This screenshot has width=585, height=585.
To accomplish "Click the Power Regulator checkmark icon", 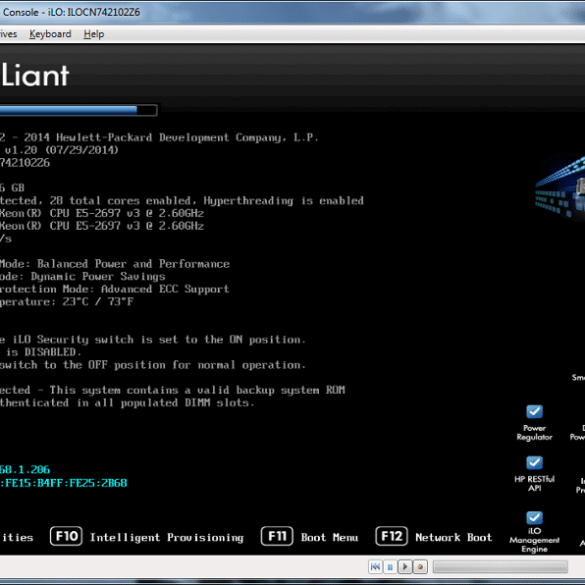I will [x=534, y=412].
